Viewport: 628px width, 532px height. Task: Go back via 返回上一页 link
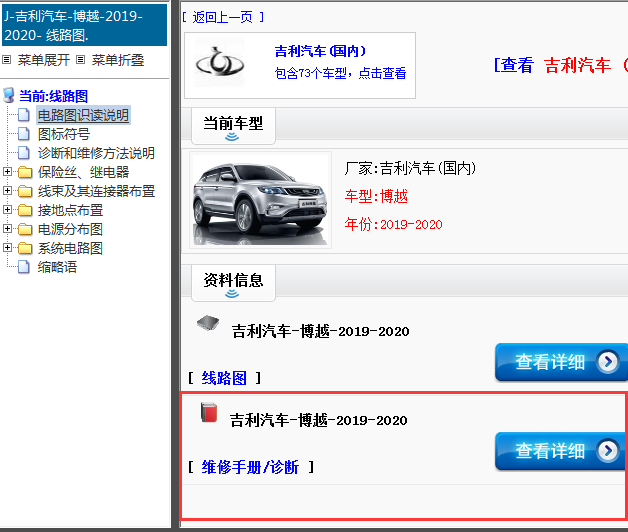click(x=223, y=17)
